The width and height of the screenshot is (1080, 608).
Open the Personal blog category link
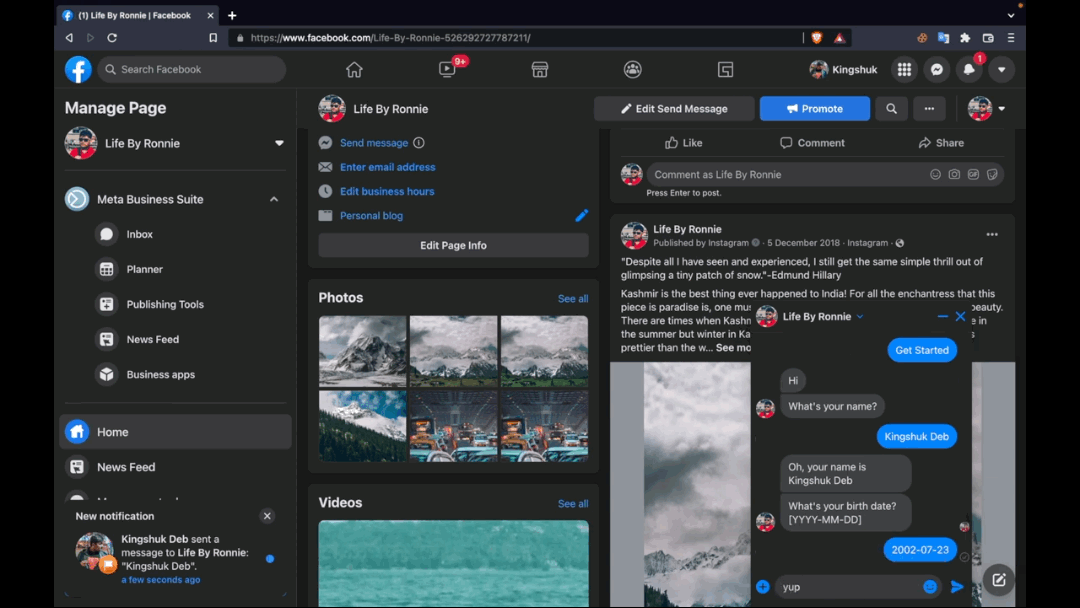tap(371, 216)
